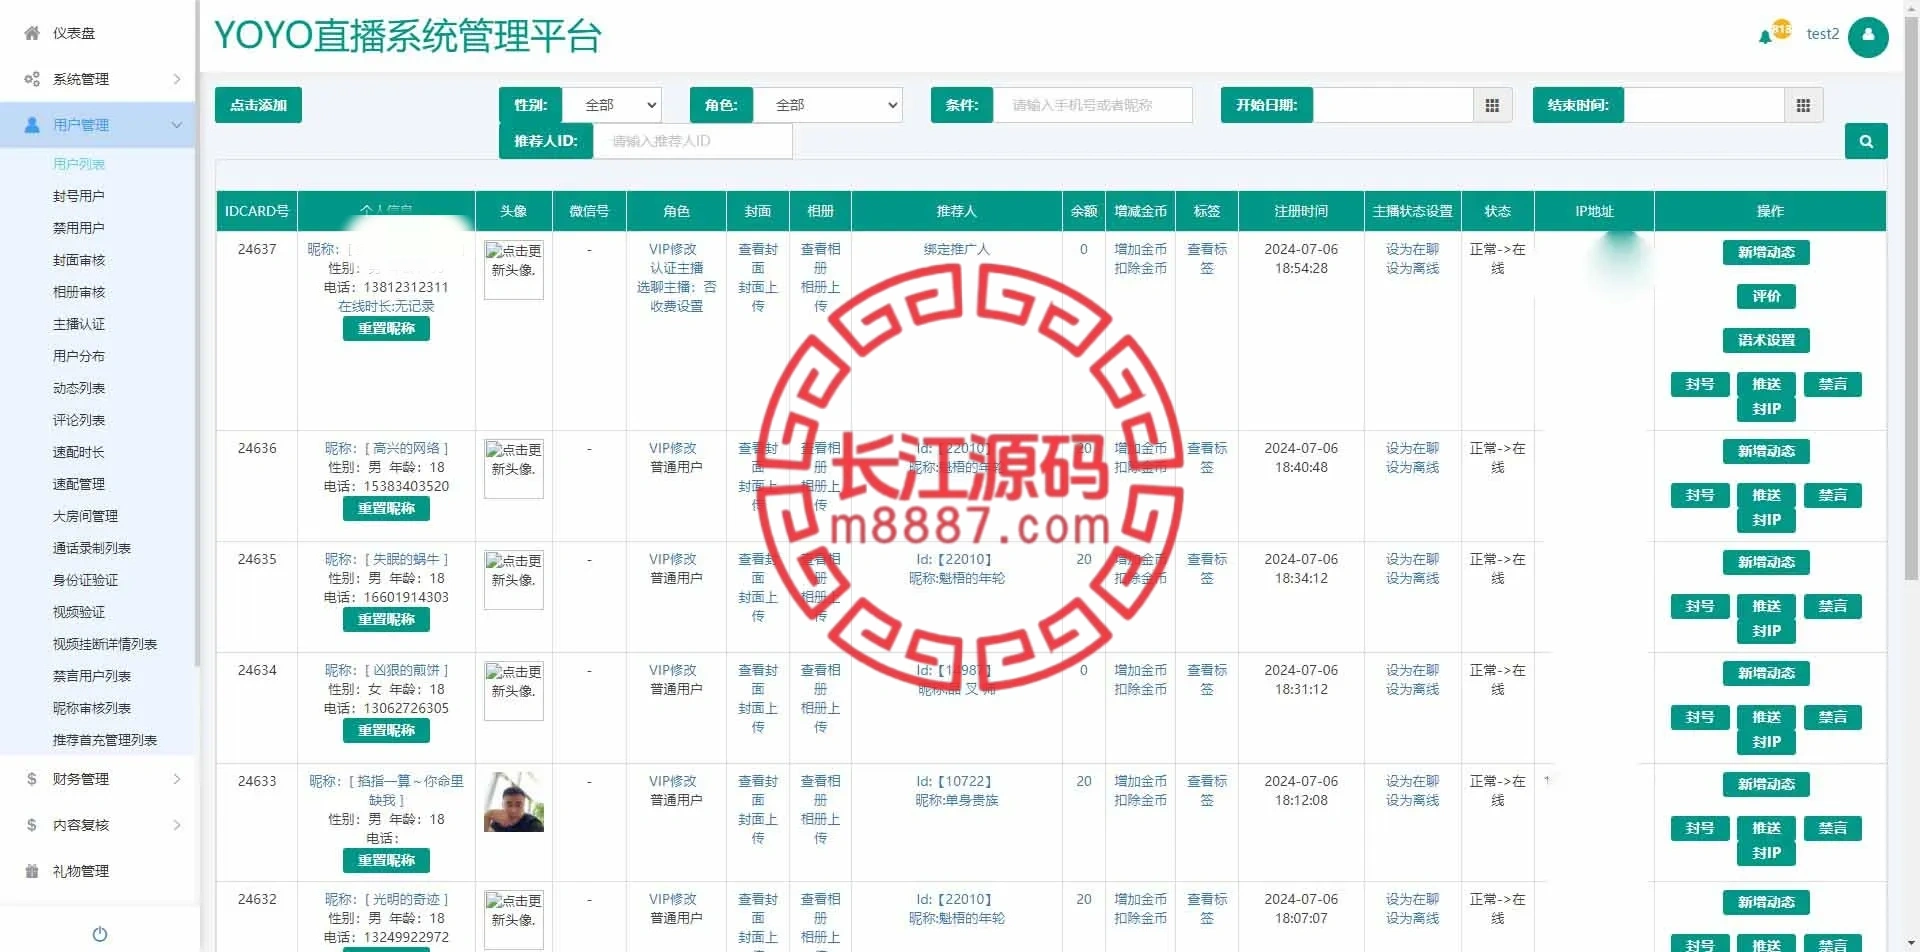This screenshot has width=1920, height=952.
Task: Open 主播认证 in the sidebar
Action: [79, 324]
